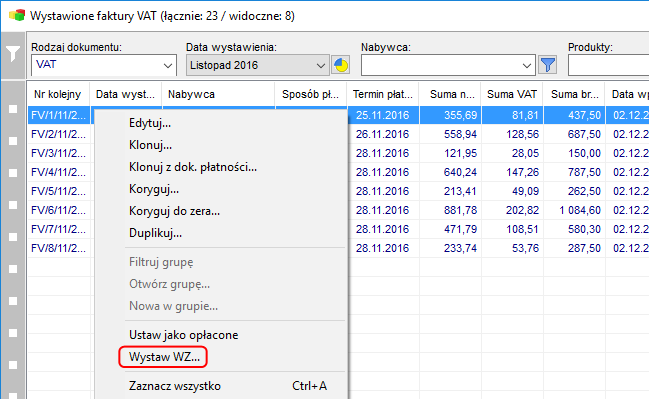
Task: Click the colored cubes application icon
Action: (17, 16)
